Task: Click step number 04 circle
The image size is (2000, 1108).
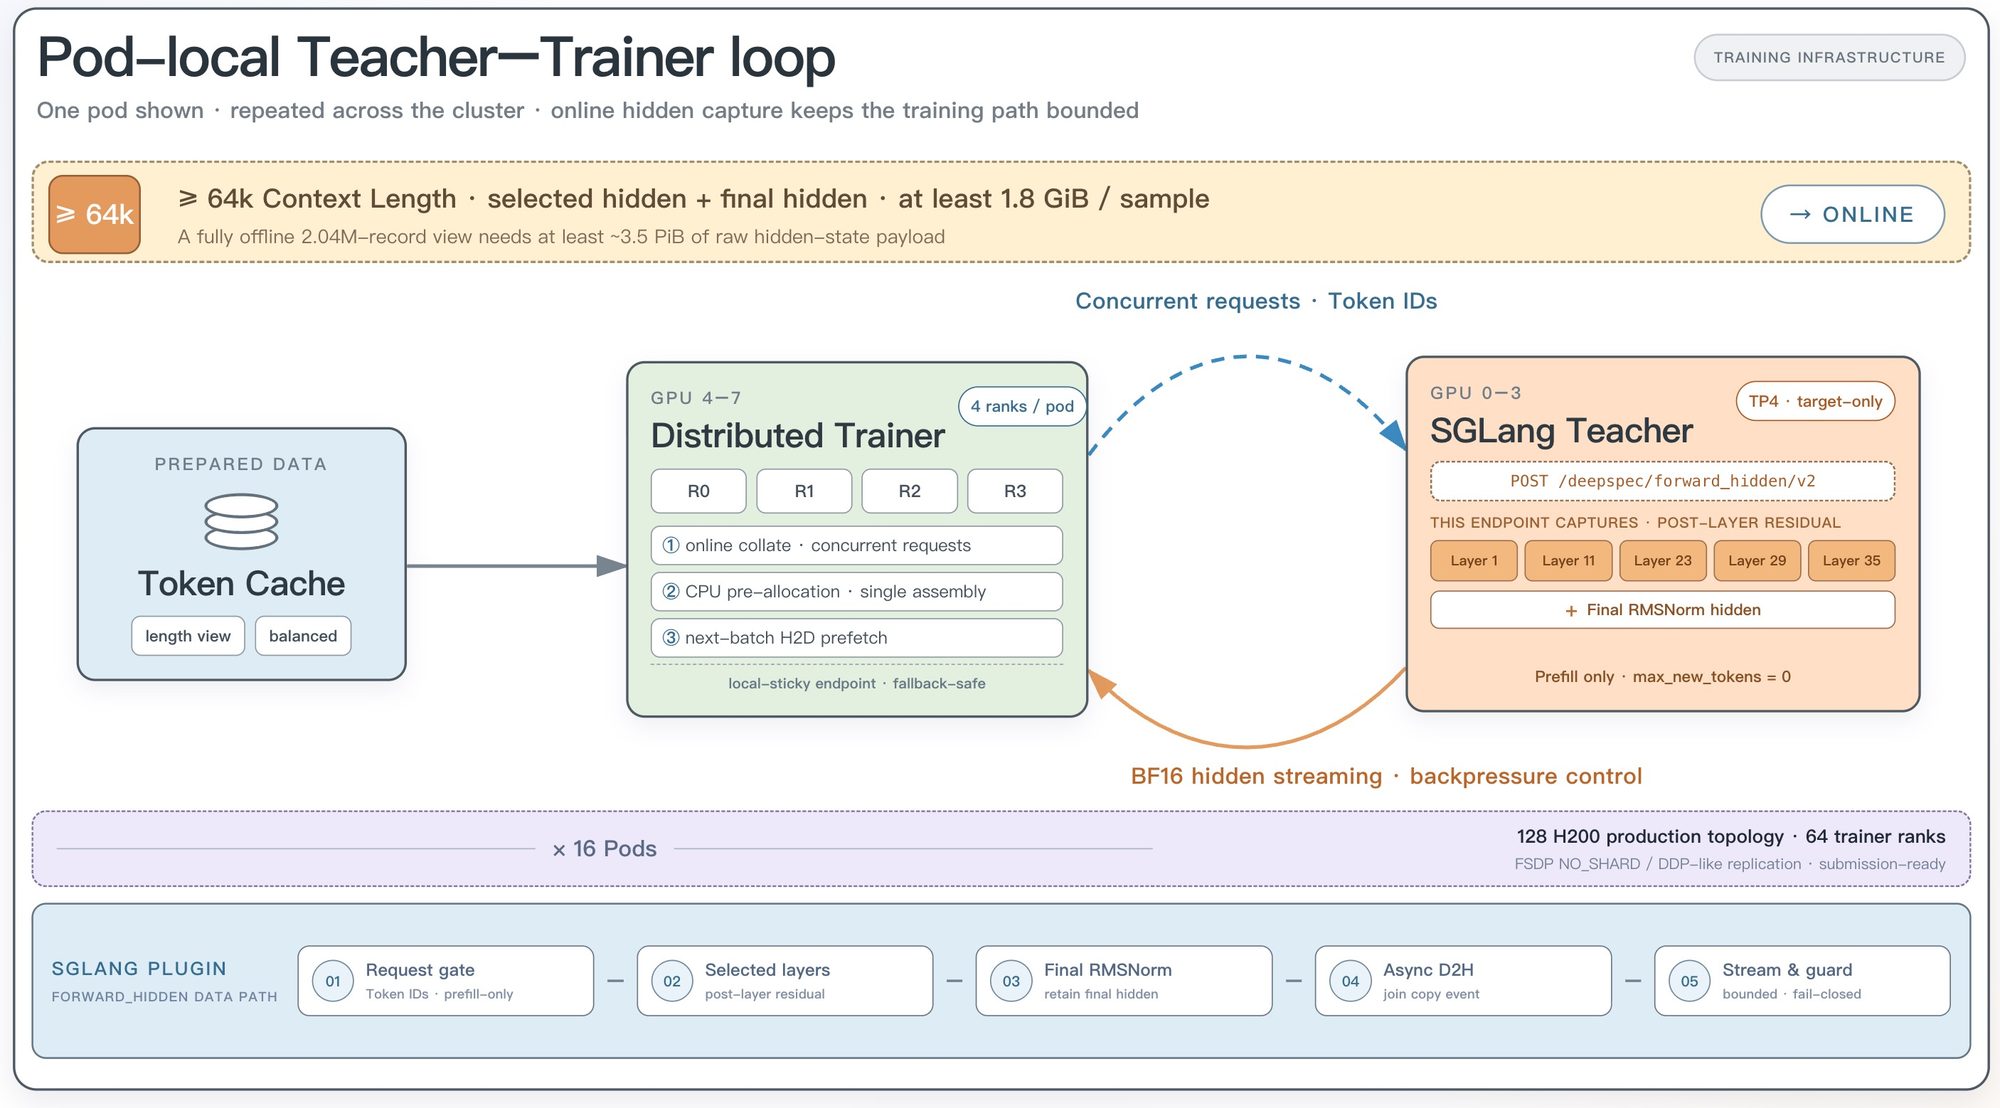Action: pos(1350,981)
